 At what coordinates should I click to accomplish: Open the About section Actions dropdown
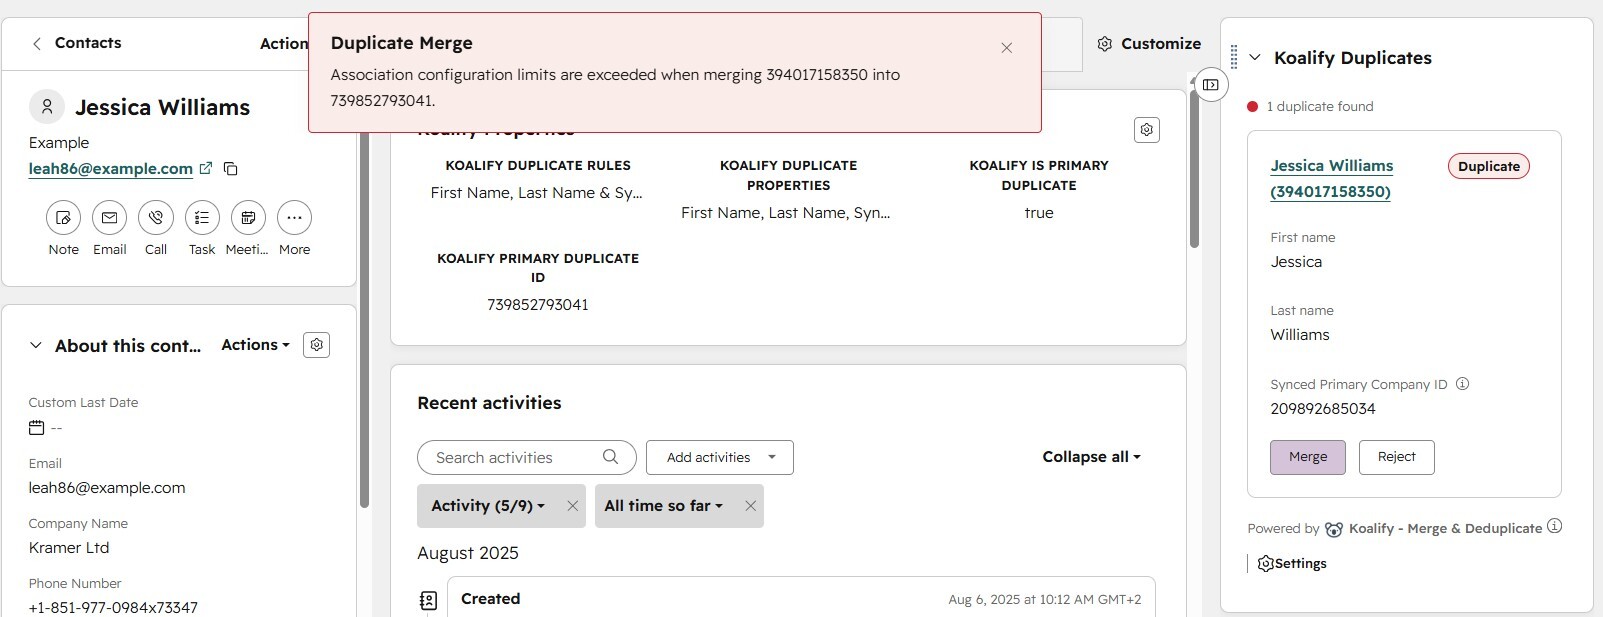(255, 345)
